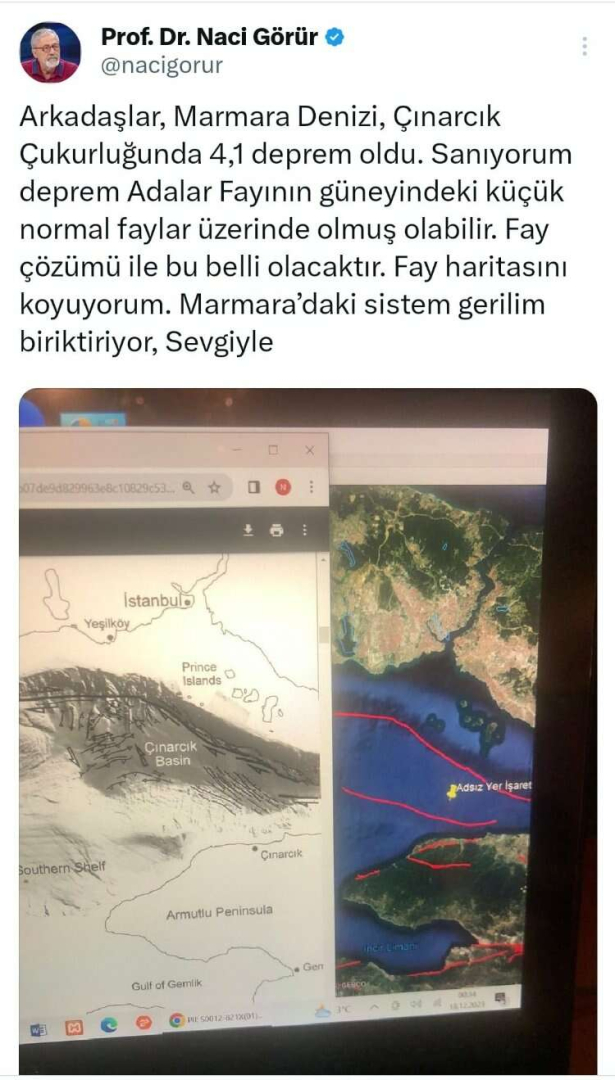Click the PDF print icon
This screenshot has height=1080, width=615.
click(277, 530)
